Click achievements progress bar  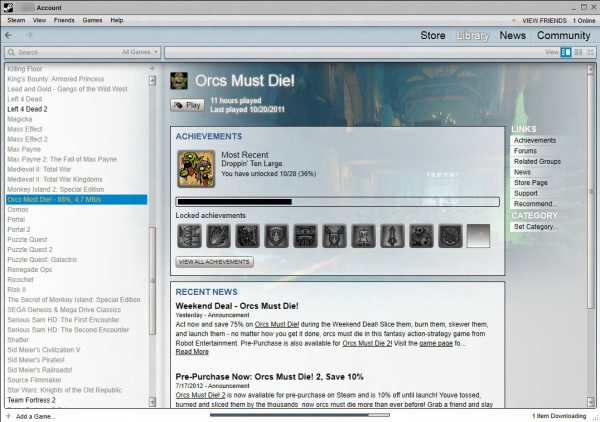[338, 202]
